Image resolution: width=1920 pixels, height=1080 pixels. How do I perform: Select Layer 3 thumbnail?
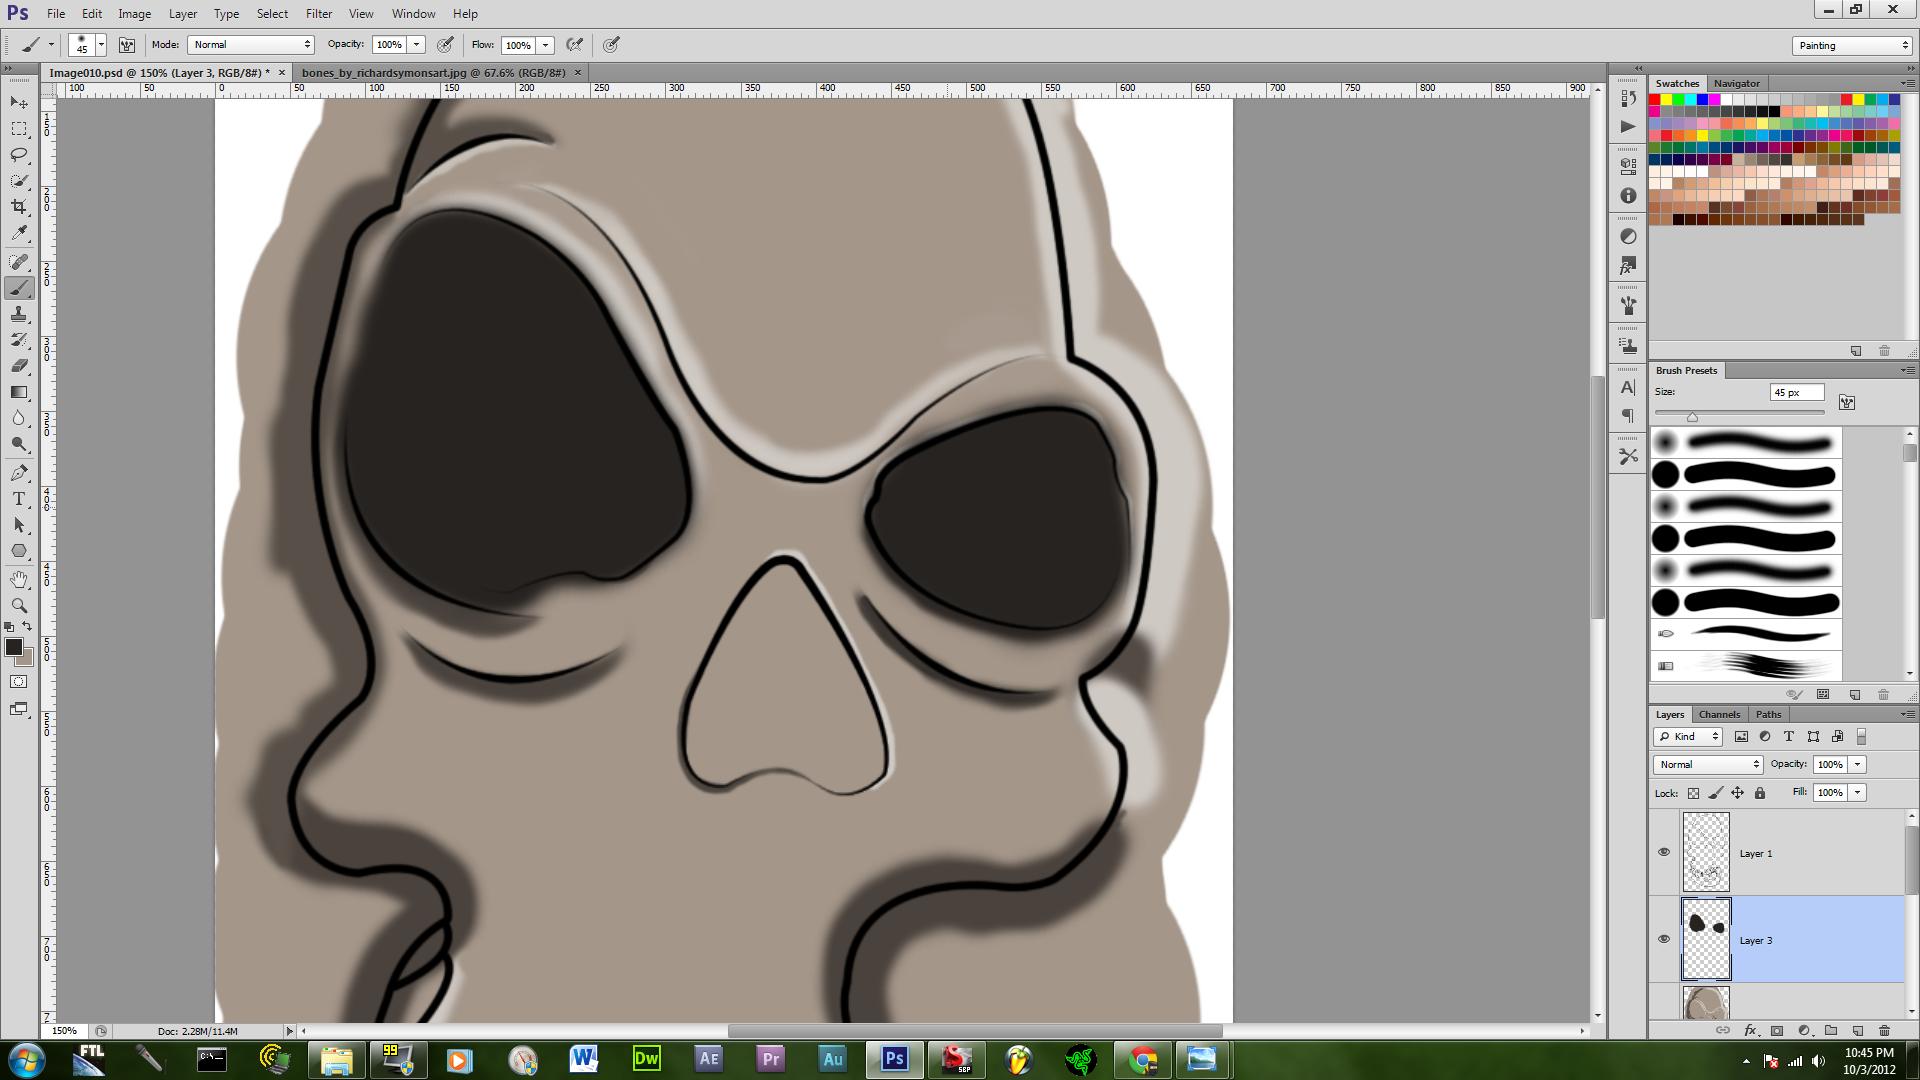tap(1706, 940)
